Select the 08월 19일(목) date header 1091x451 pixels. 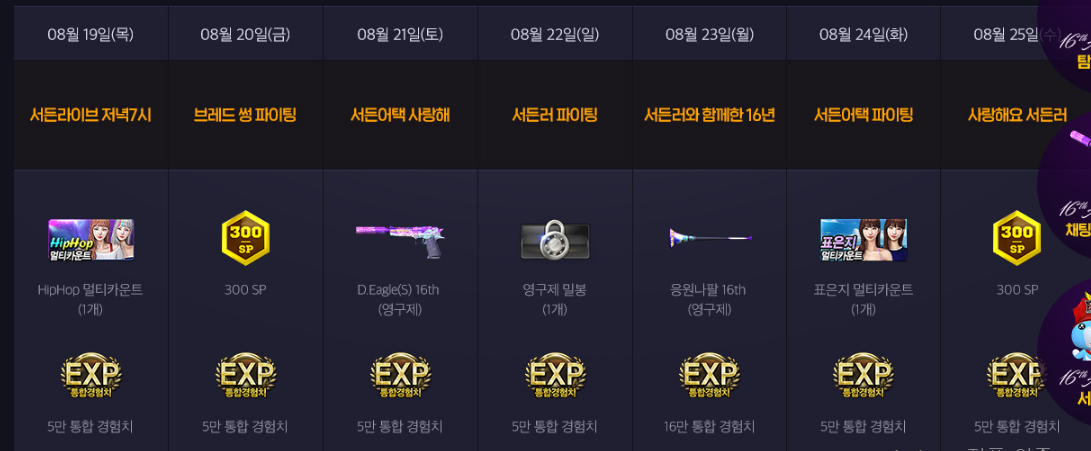(x=91, y=34)
